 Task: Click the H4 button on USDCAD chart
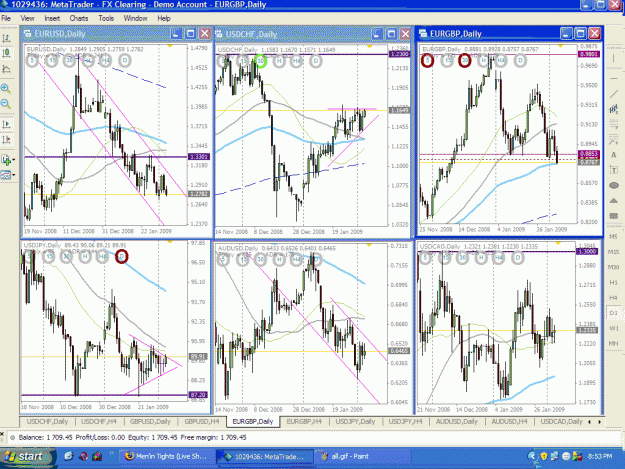coord(499,258)
